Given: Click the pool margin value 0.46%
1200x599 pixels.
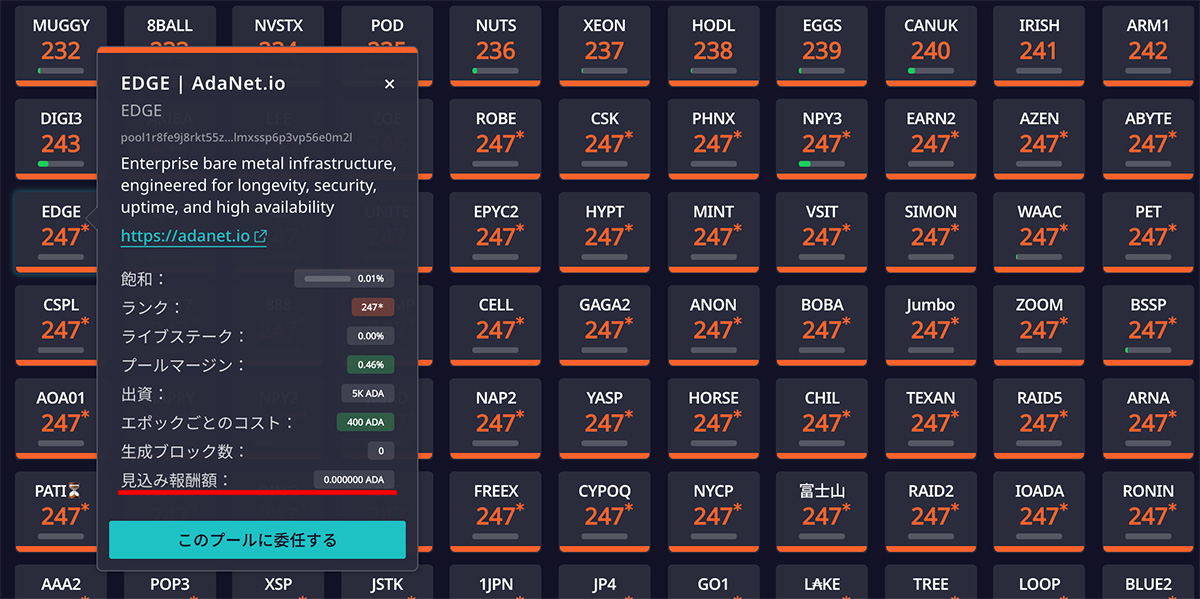Looking at the screenshot, I should click(x=371, y=365).
